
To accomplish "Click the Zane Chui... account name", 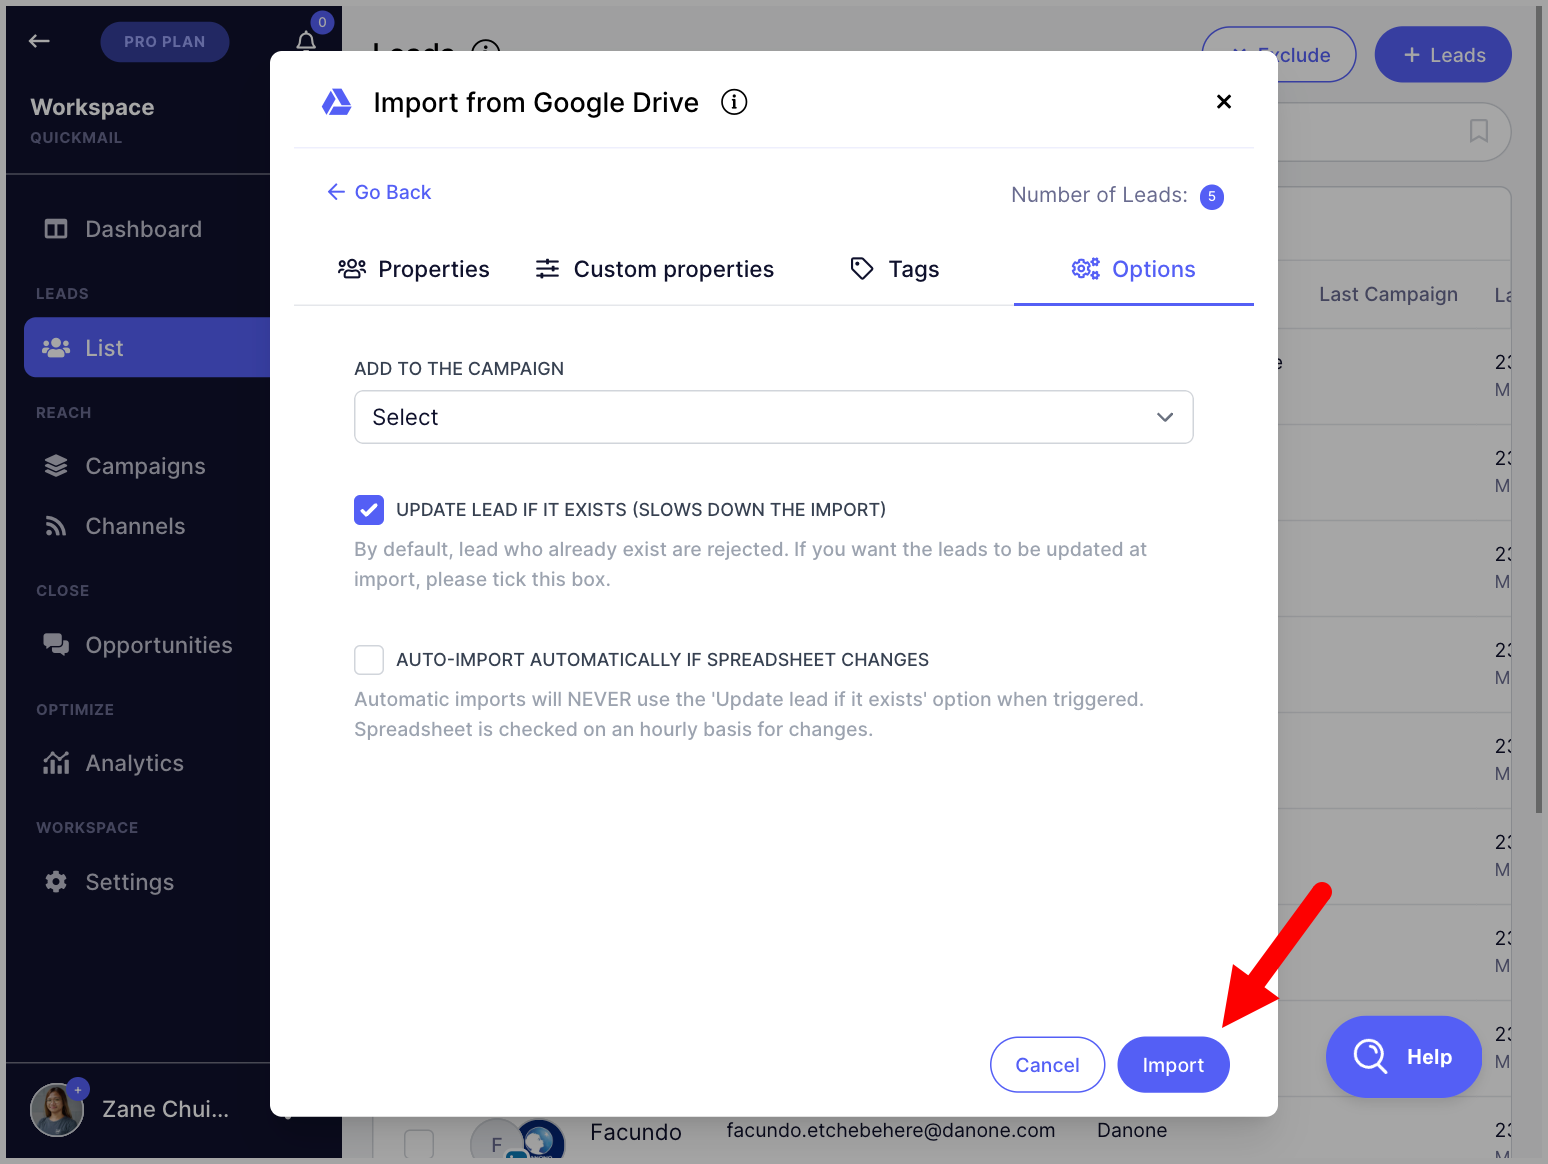I will (165, 1109).
